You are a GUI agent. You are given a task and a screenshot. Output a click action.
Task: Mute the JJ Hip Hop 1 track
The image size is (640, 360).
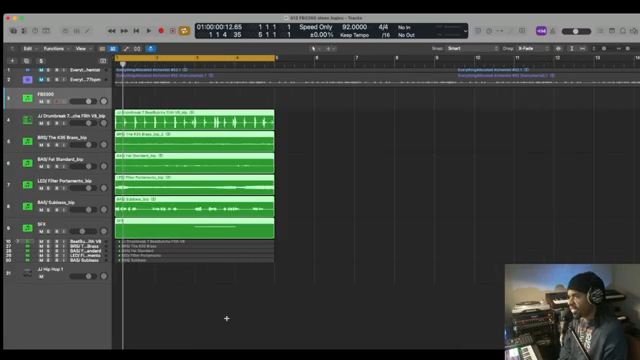[x=41, y=276]
